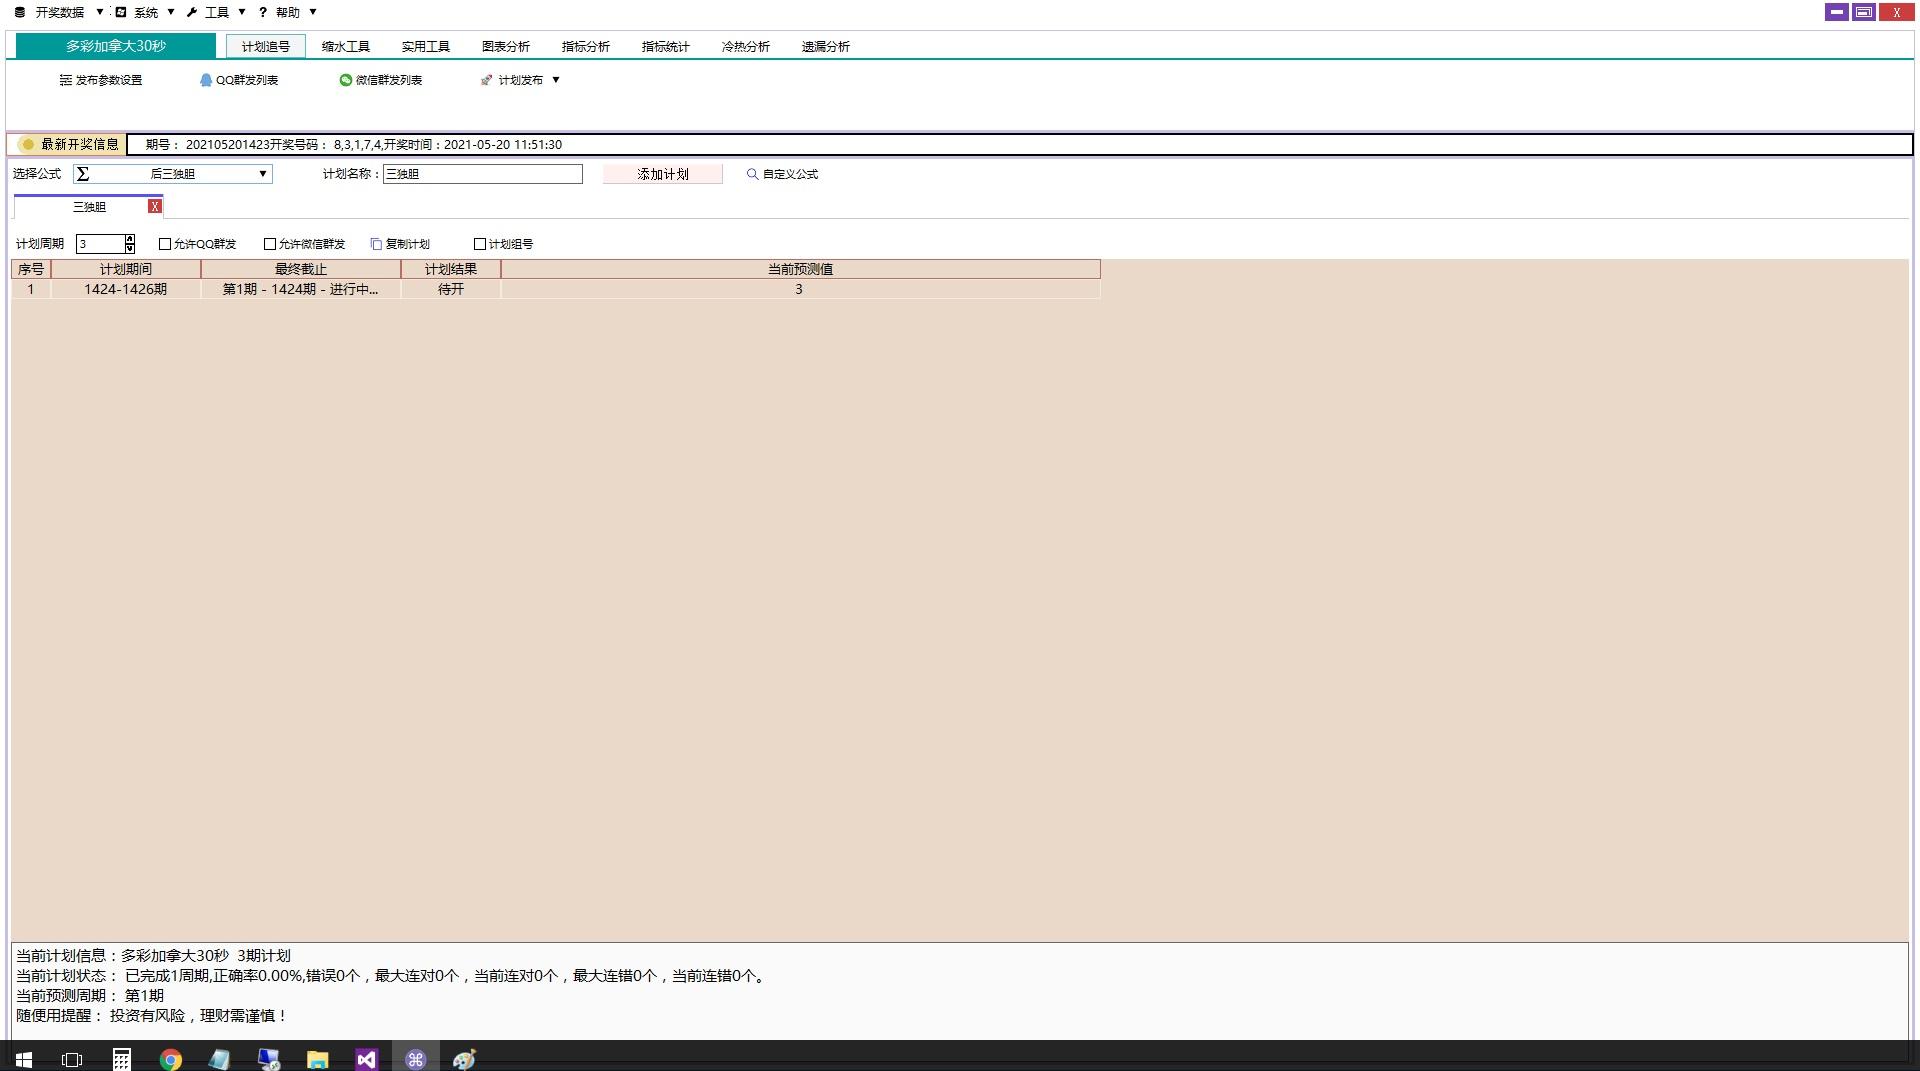This screenshot has width=1920, height=1071.
Task: Expand the 开奖数据 menu arrow
Action: click(x=100, y=12)
